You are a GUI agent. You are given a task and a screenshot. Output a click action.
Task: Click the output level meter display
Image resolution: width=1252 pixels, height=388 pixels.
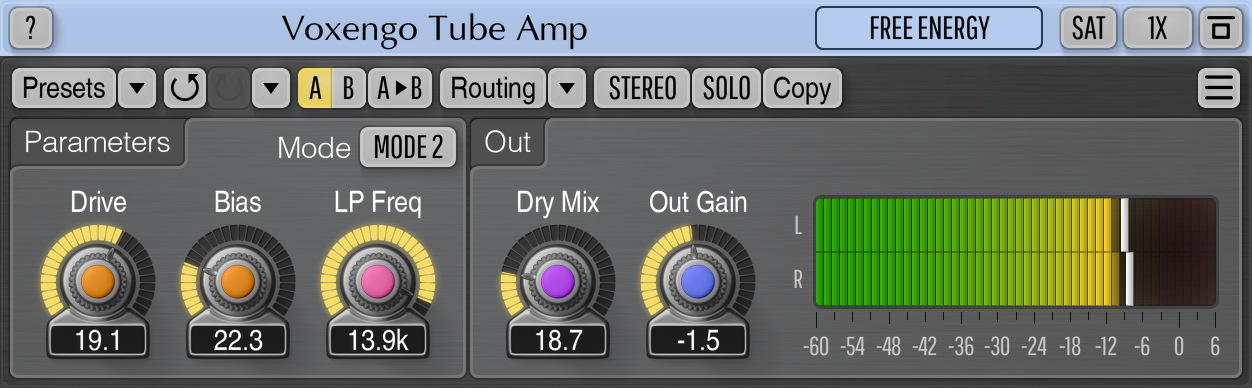pos(1015,252)
